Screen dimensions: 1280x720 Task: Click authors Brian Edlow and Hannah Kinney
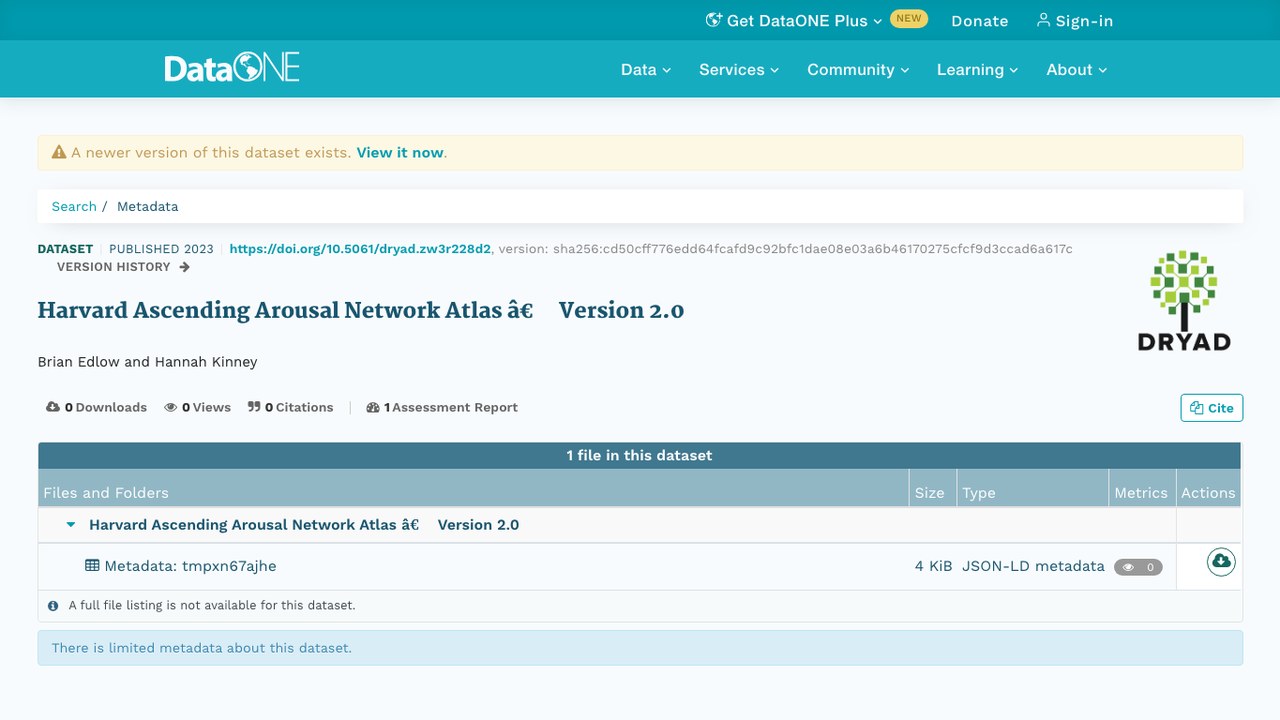[148, 362]
